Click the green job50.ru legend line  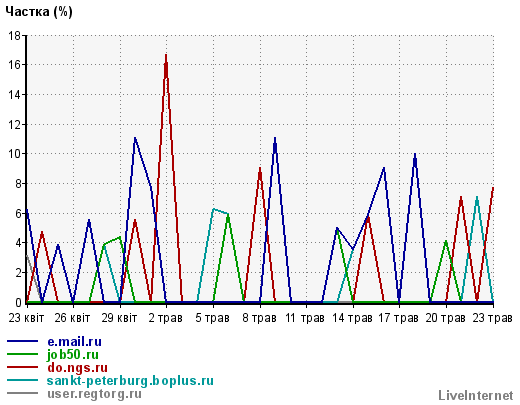(x=22, y=354)
